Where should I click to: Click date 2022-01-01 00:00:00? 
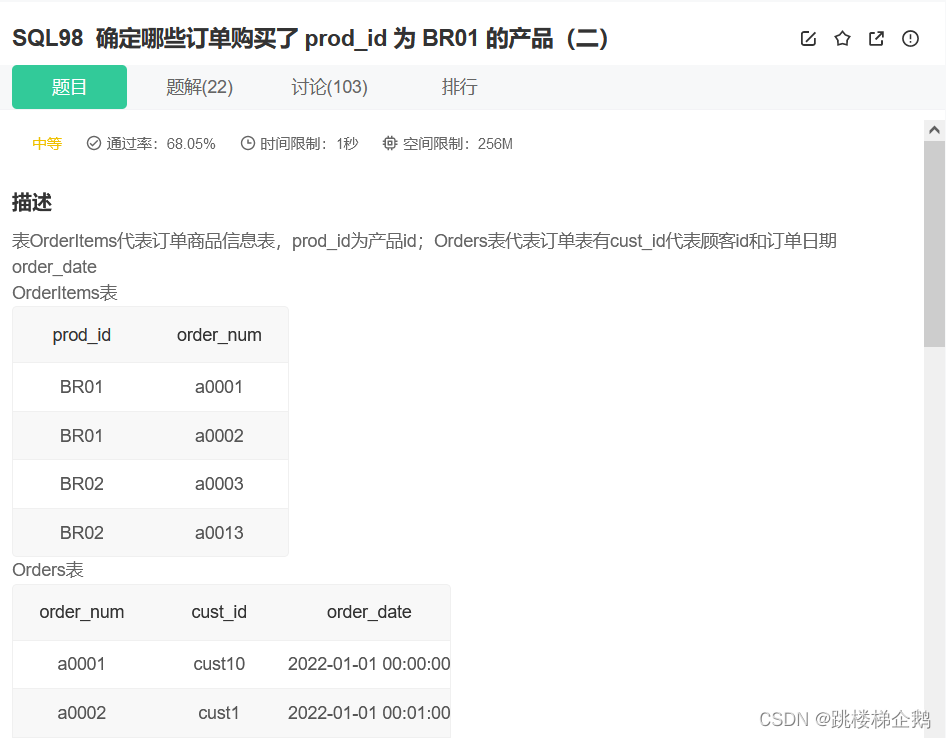tap(369, 664)
